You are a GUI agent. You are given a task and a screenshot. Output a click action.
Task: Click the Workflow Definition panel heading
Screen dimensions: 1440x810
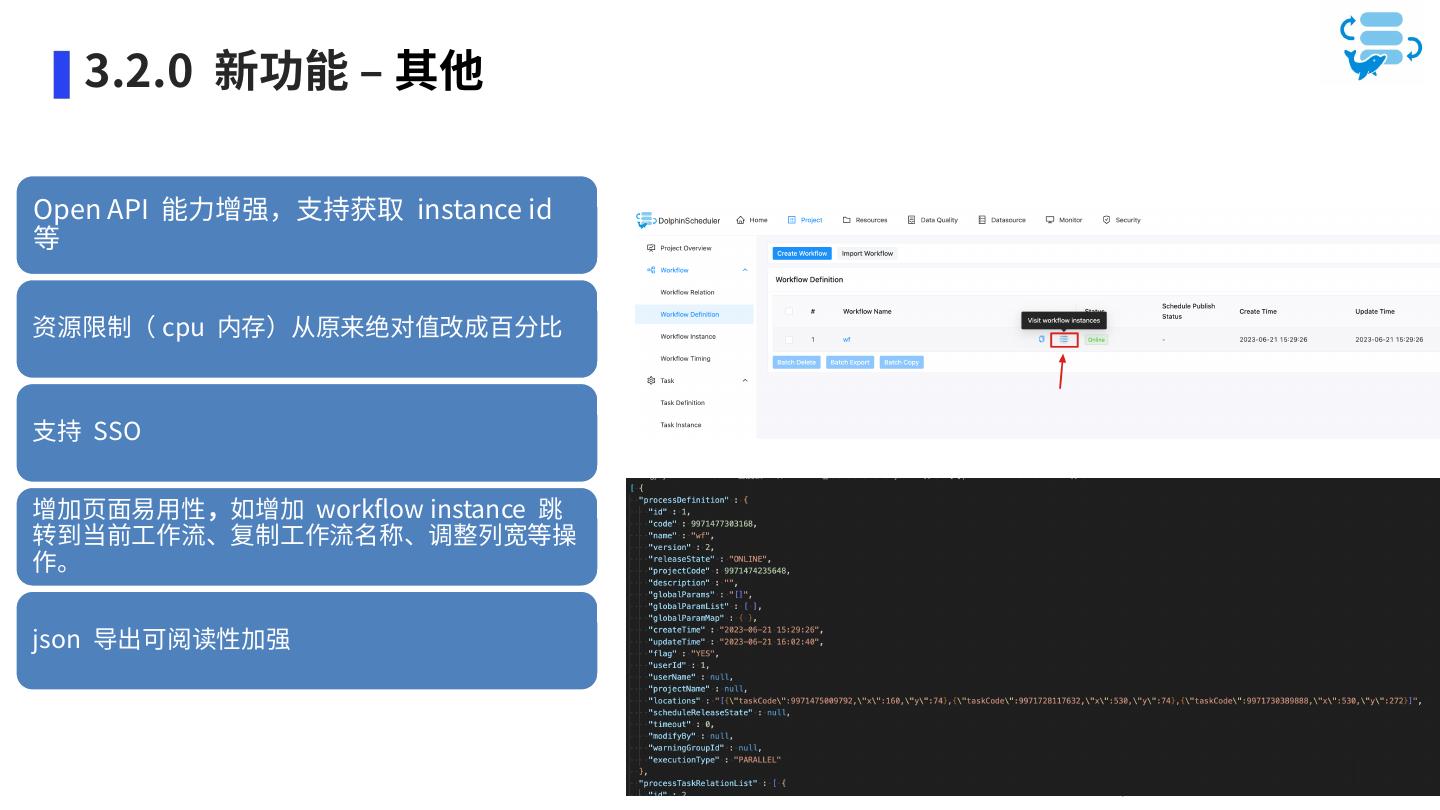click(809, 280)
